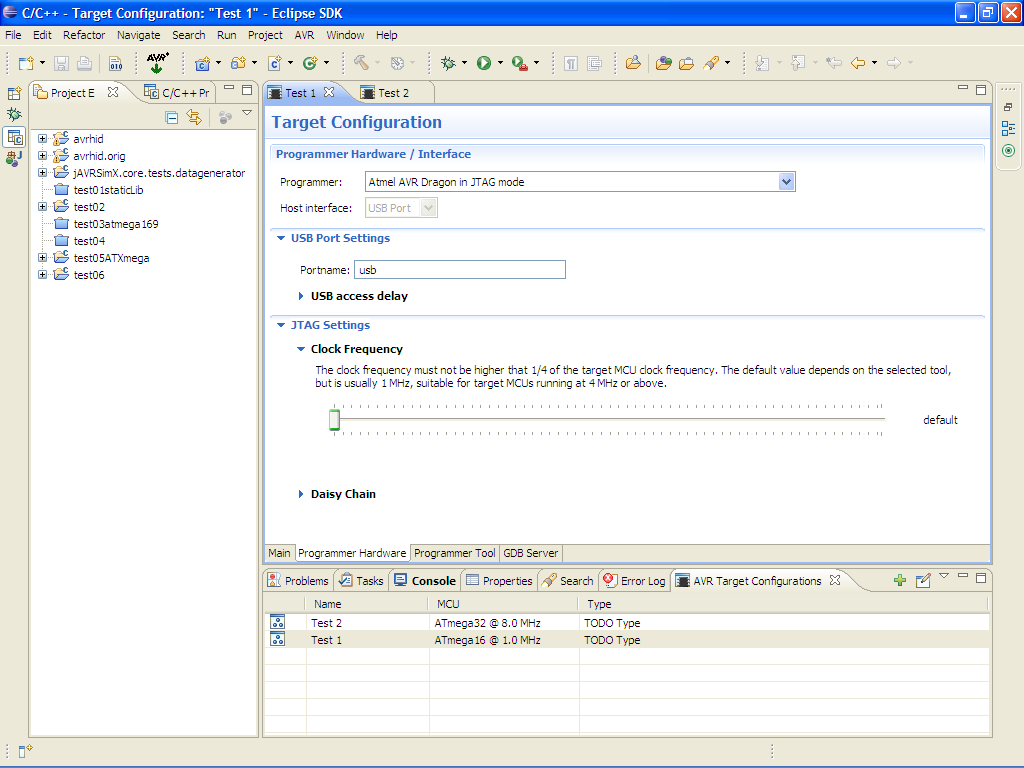
Task: Click the New C source file icon
Action: tap(275, 63)
